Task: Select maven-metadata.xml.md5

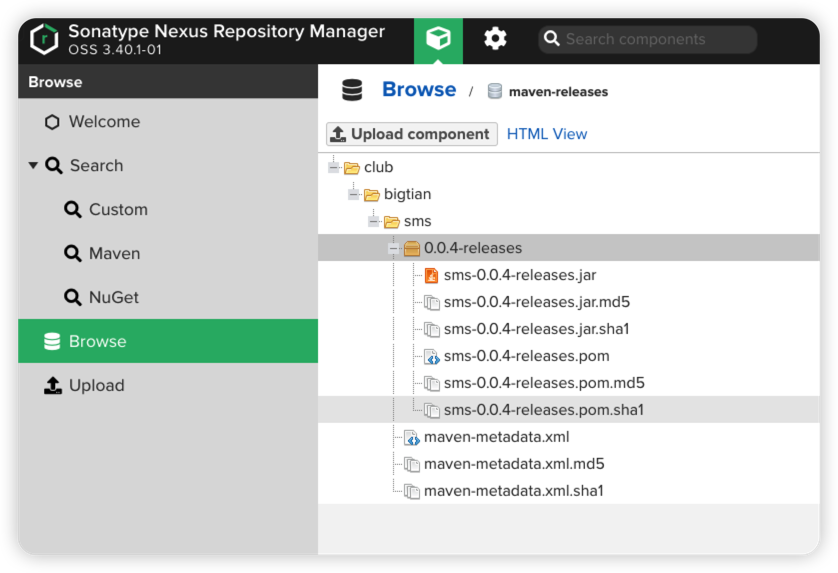Action: tap(569, 463)
